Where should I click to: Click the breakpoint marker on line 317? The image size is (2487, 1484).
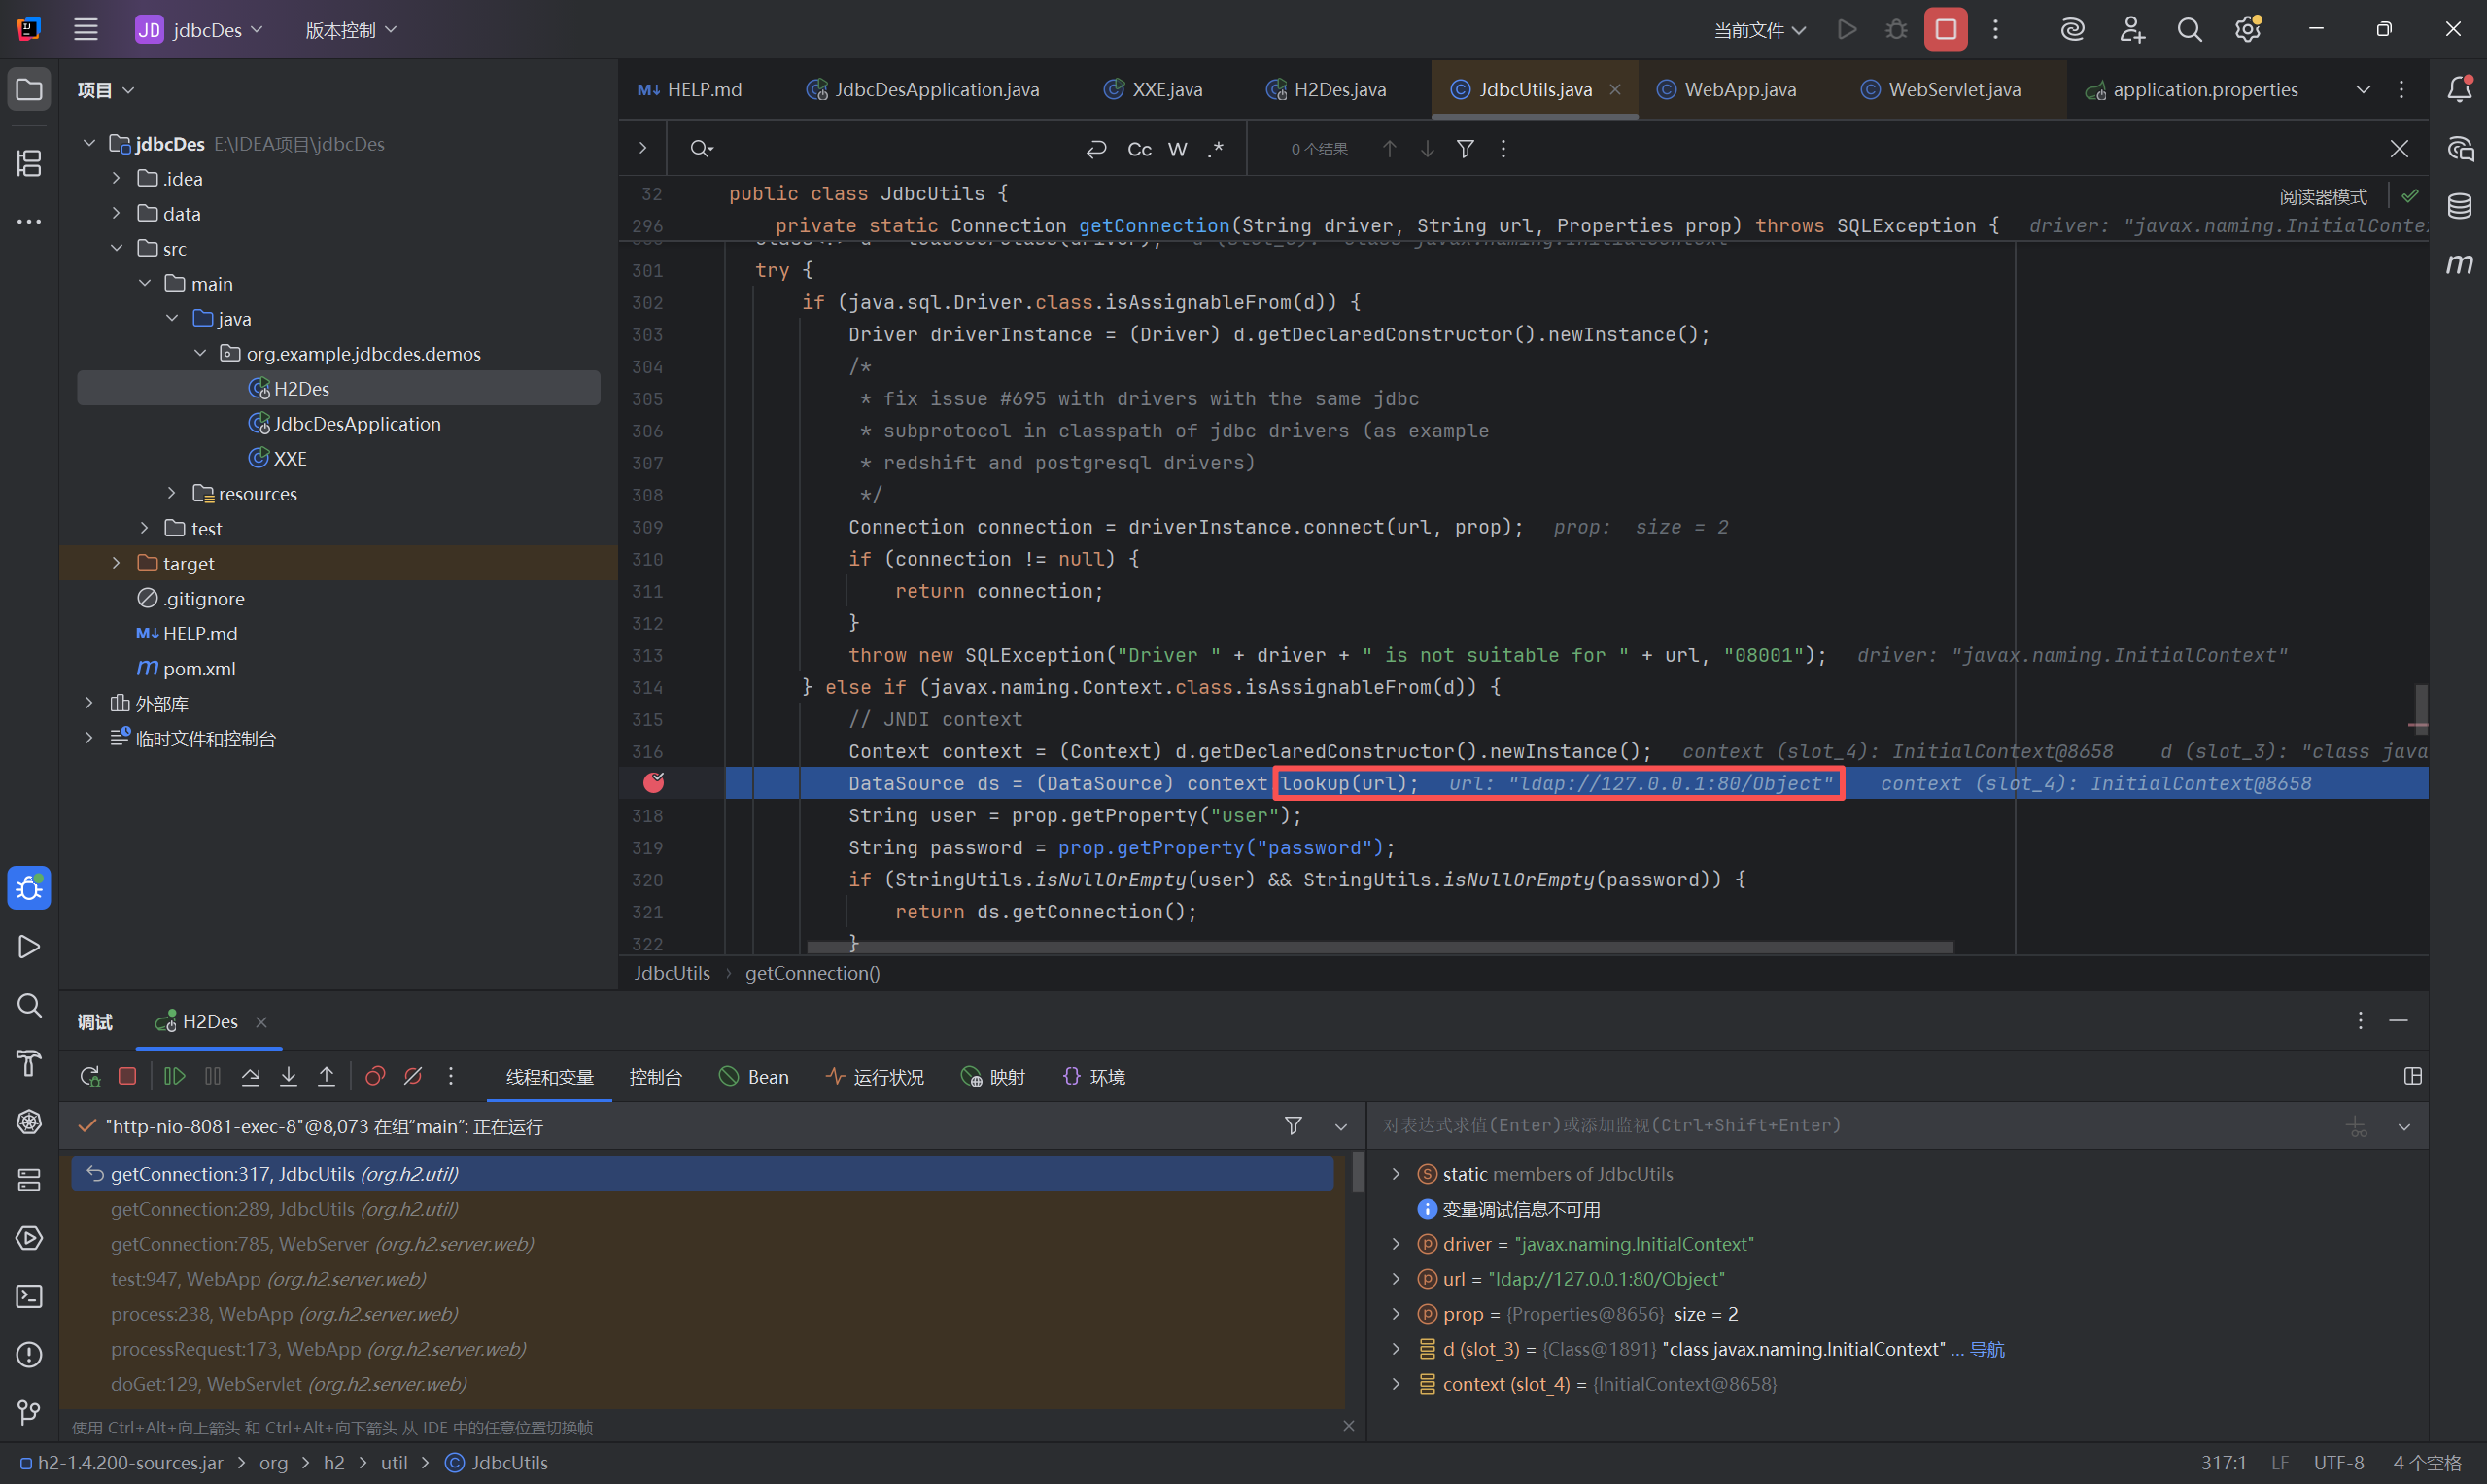tap(654, 783)
